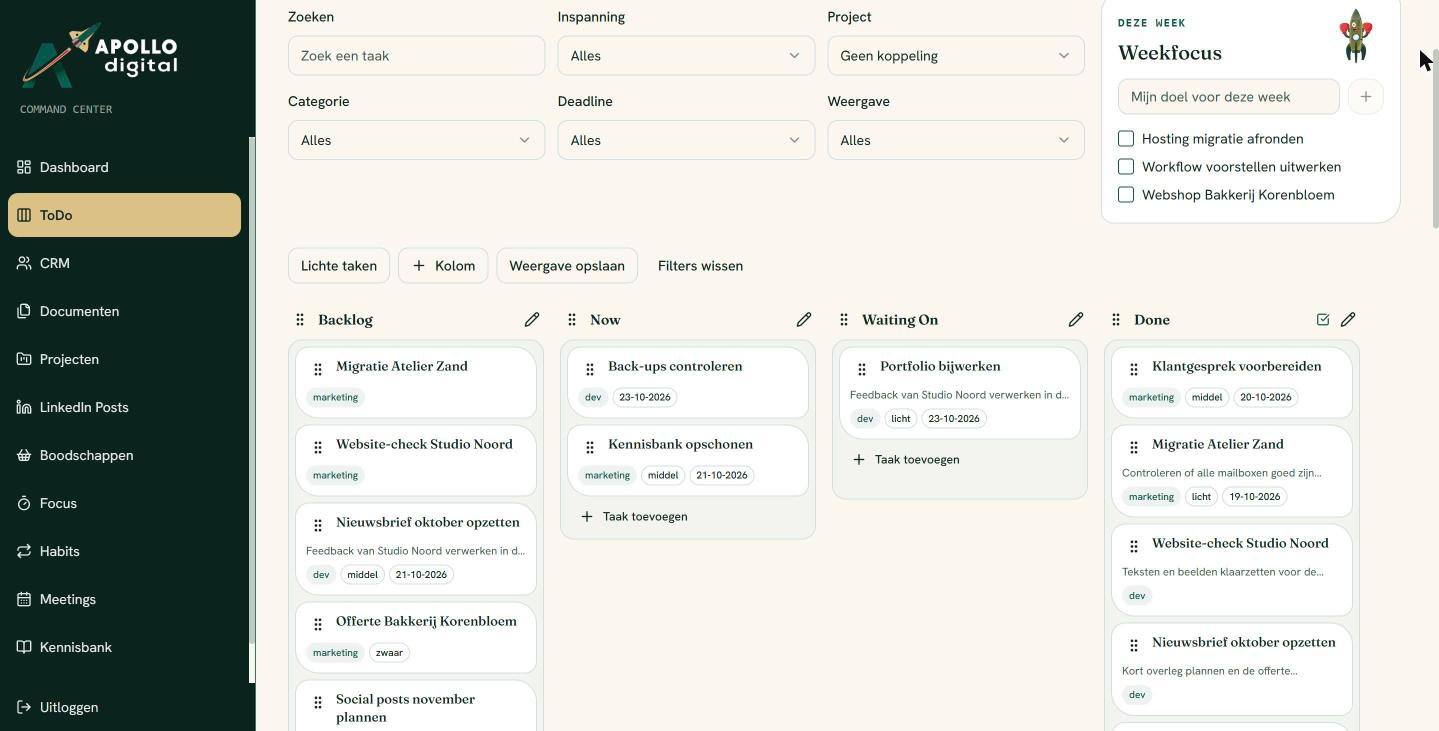This screenshot has height=731, width=1439.
Task: Click middel tag on Kennisbank opschonen card
Action: (x=663, y=475)
